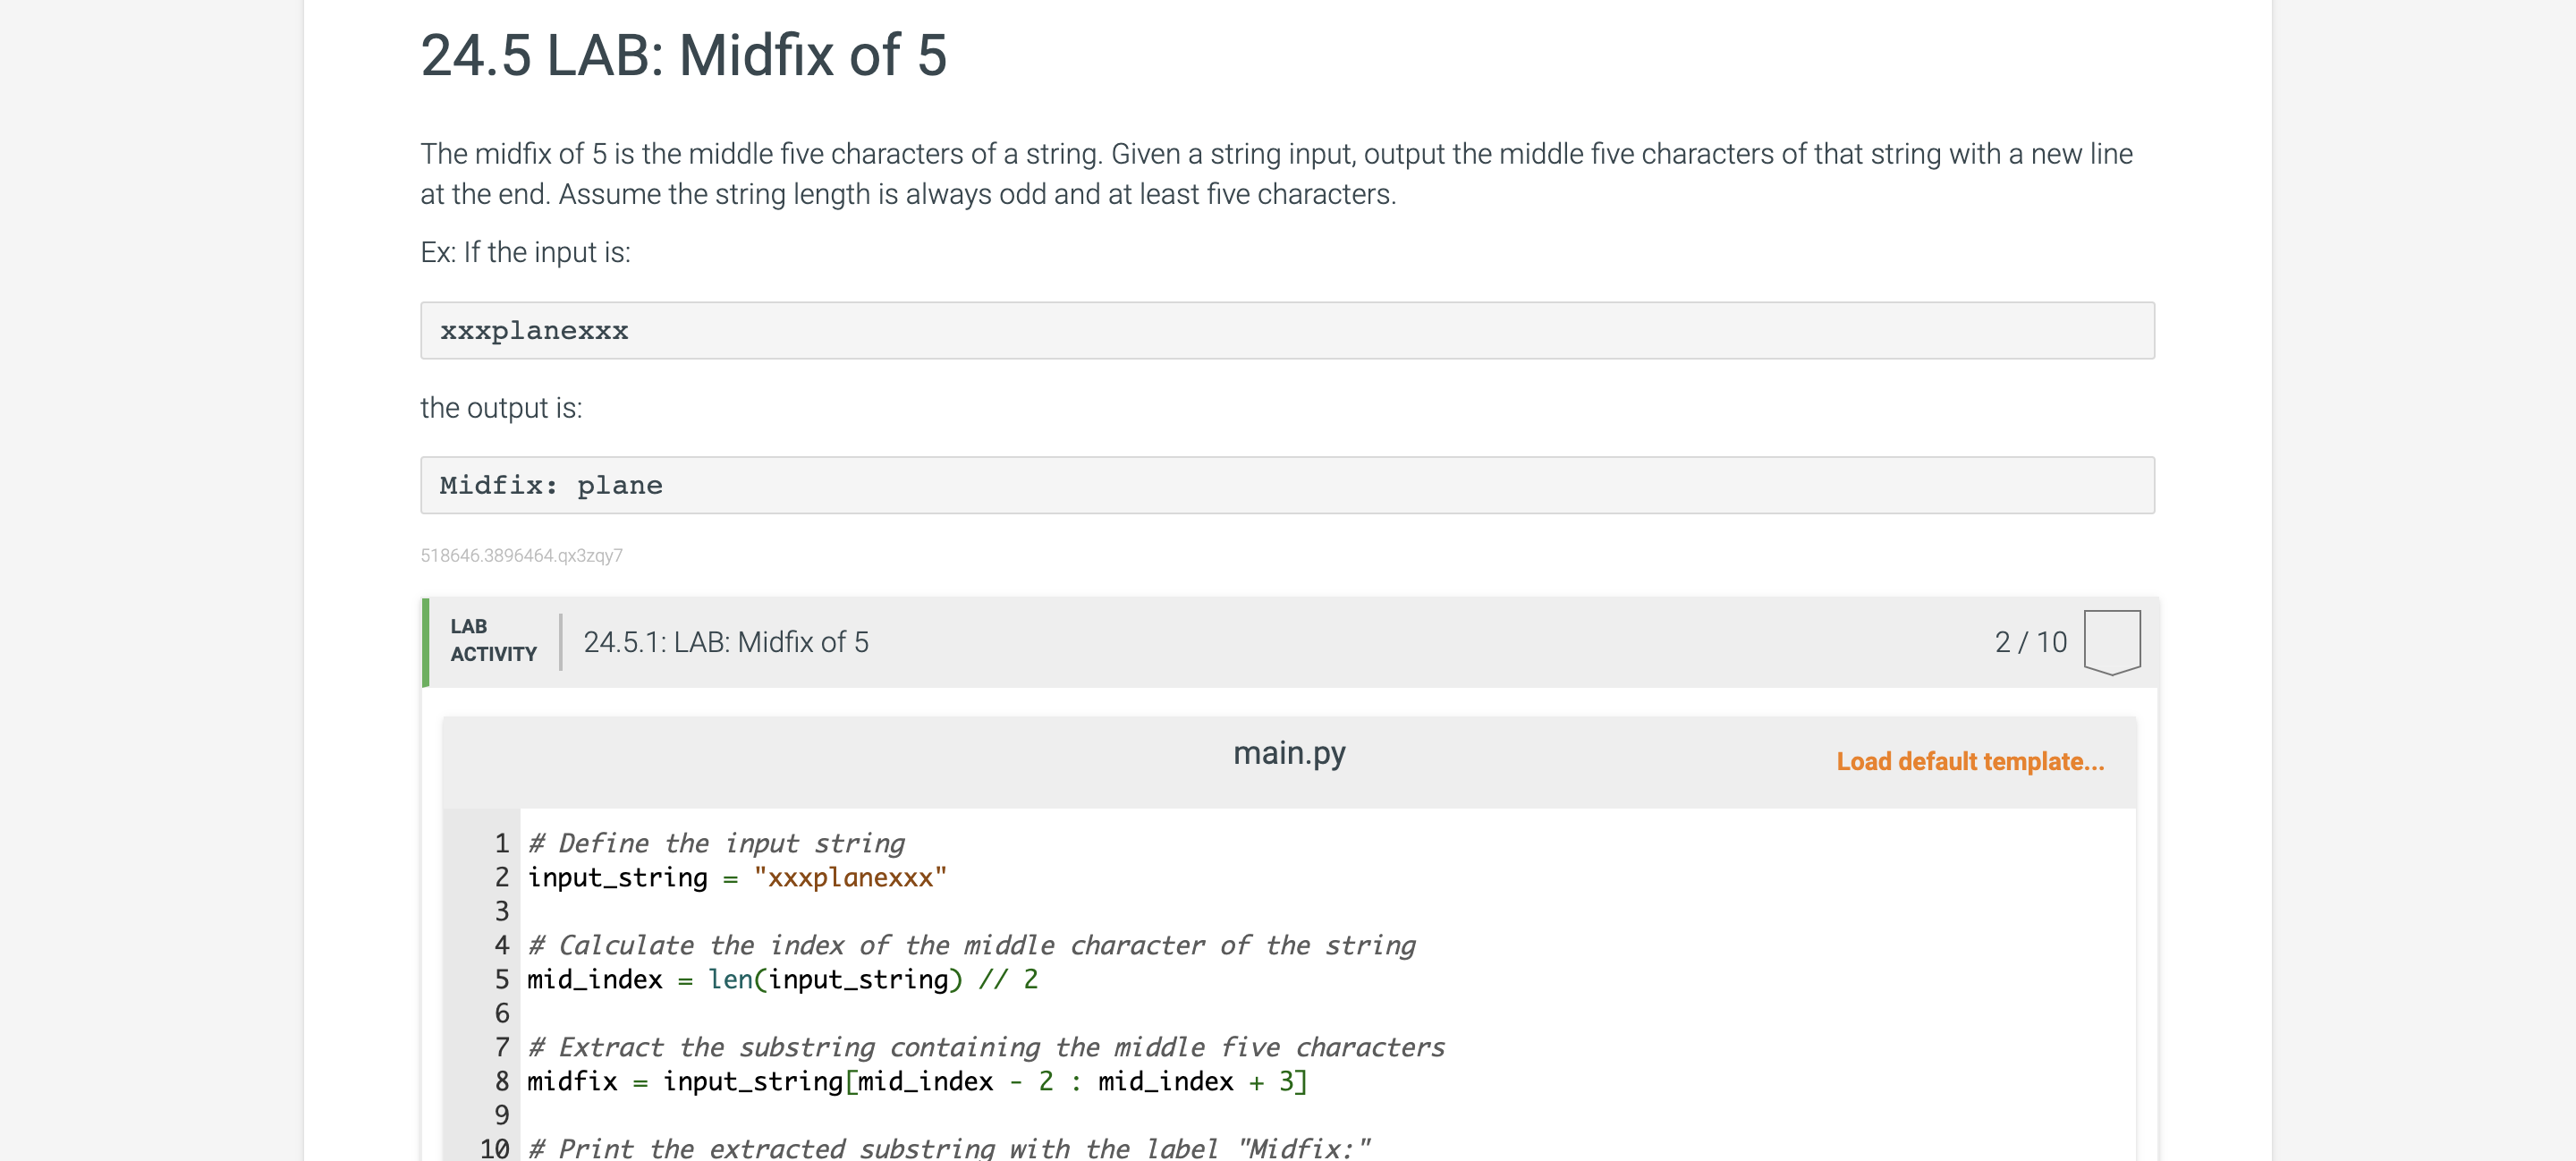Click the comment on line 1 of main.py
The width and height of the screenshot is (2576, 1161).
(x=716, y=843)
